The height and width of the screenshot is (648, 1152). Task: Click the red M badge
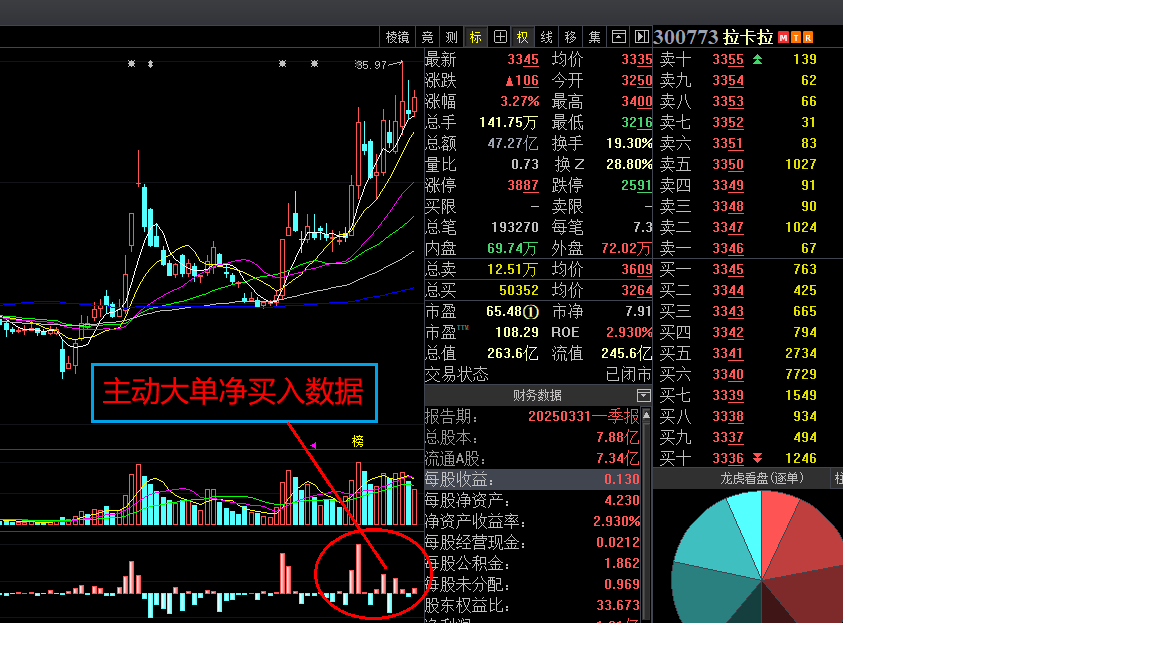tap(783, 37)
